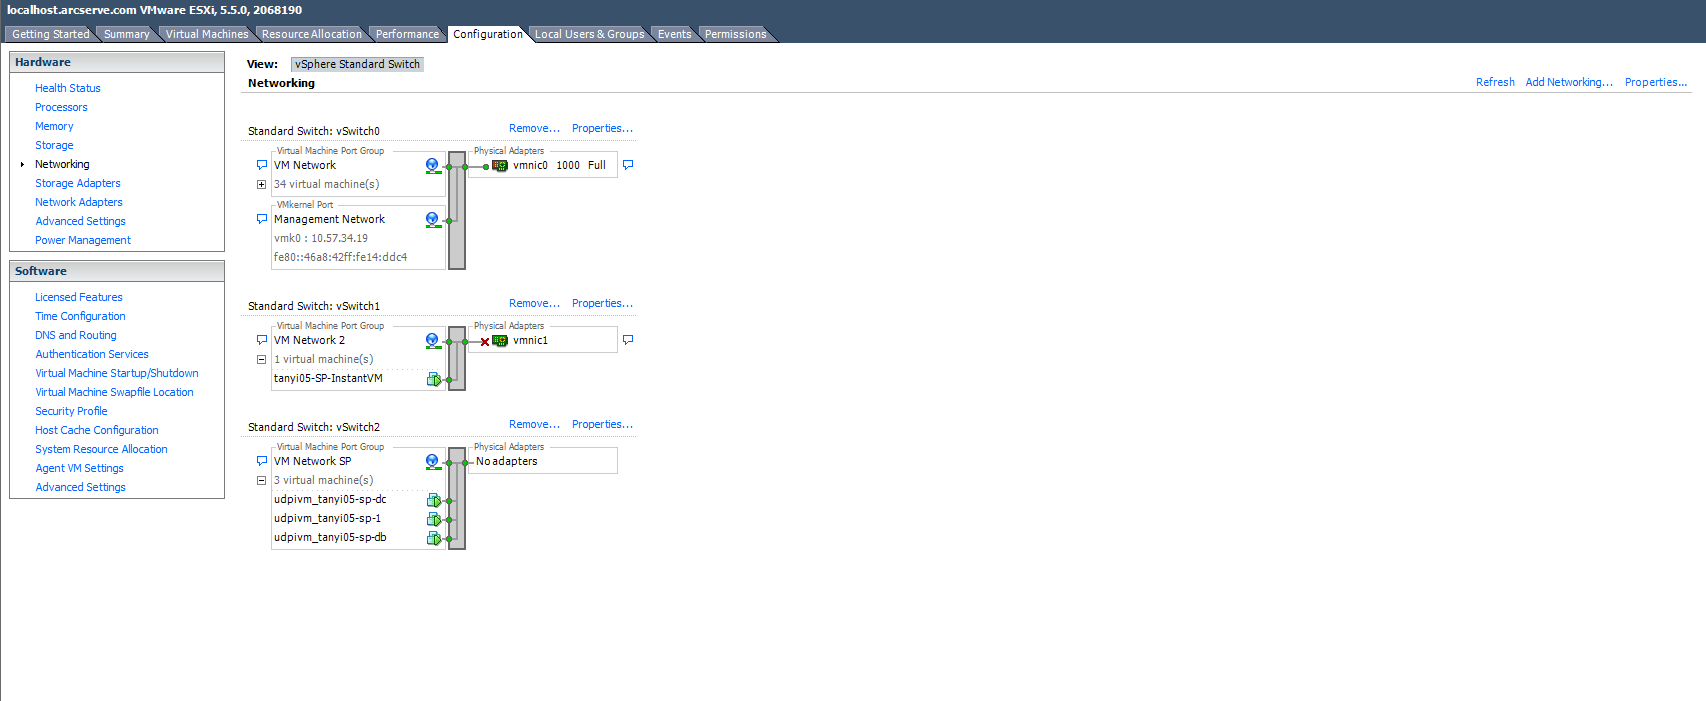Open Storage Adapters
Screen dimensions: 1706x701
(78, 183)
